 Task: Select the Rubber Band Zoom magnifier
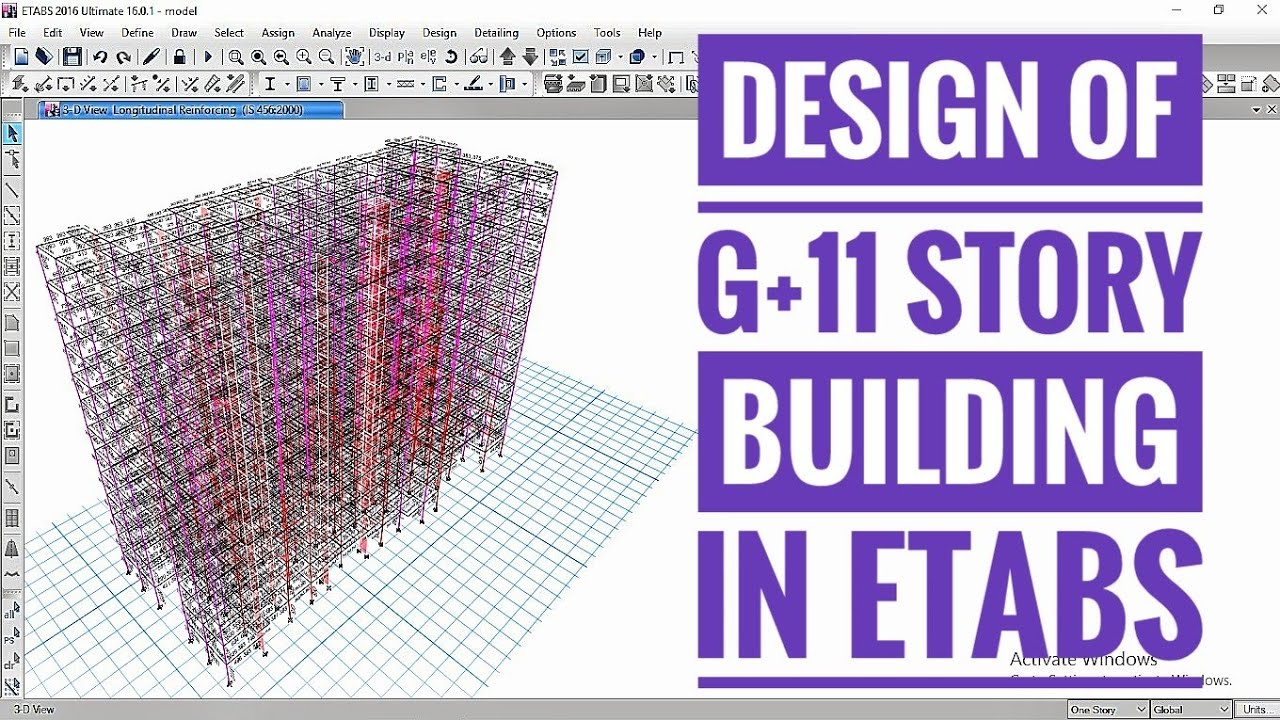pos(236,57)
